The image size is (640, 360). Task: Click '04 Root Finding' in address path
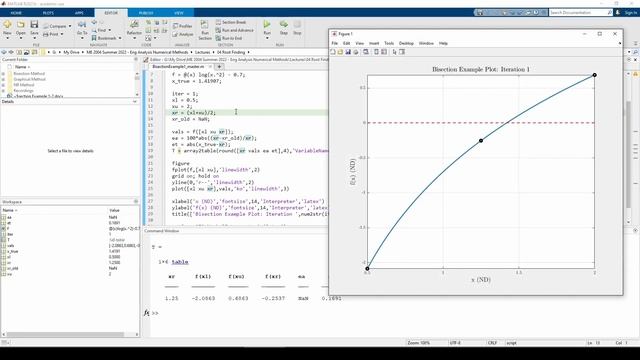click(x=231, y=52)
